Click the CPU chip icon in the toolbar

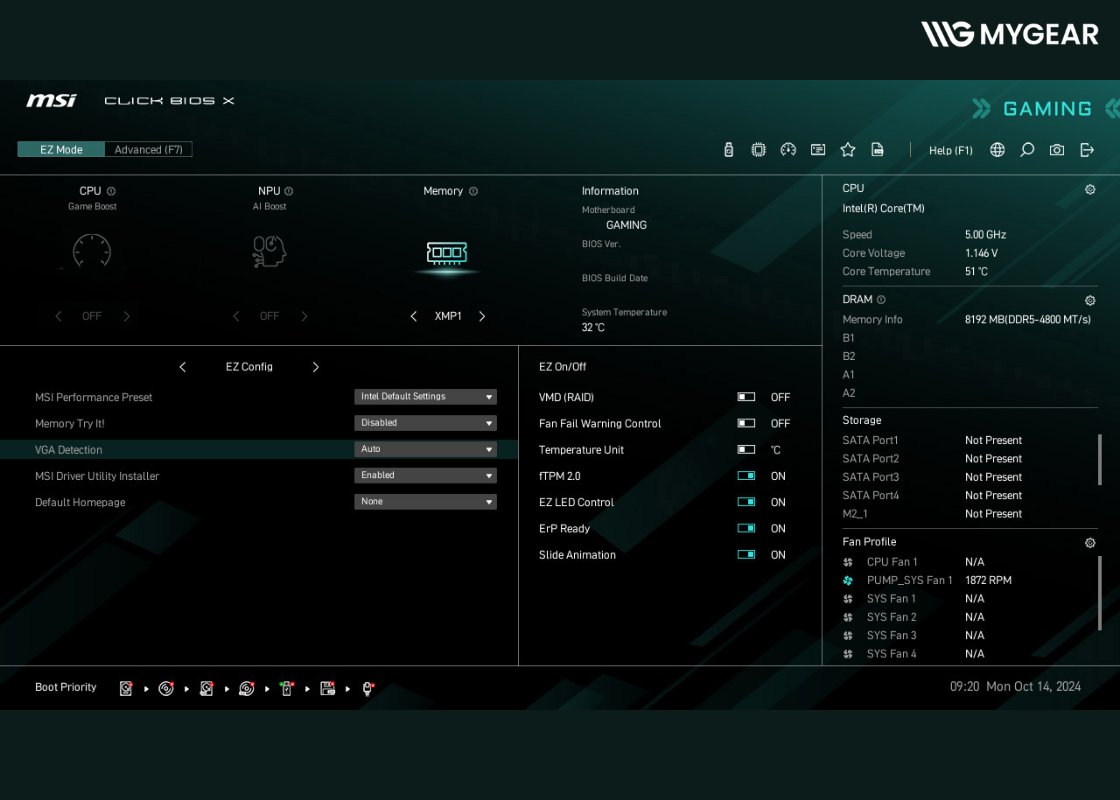click(759, 150)
